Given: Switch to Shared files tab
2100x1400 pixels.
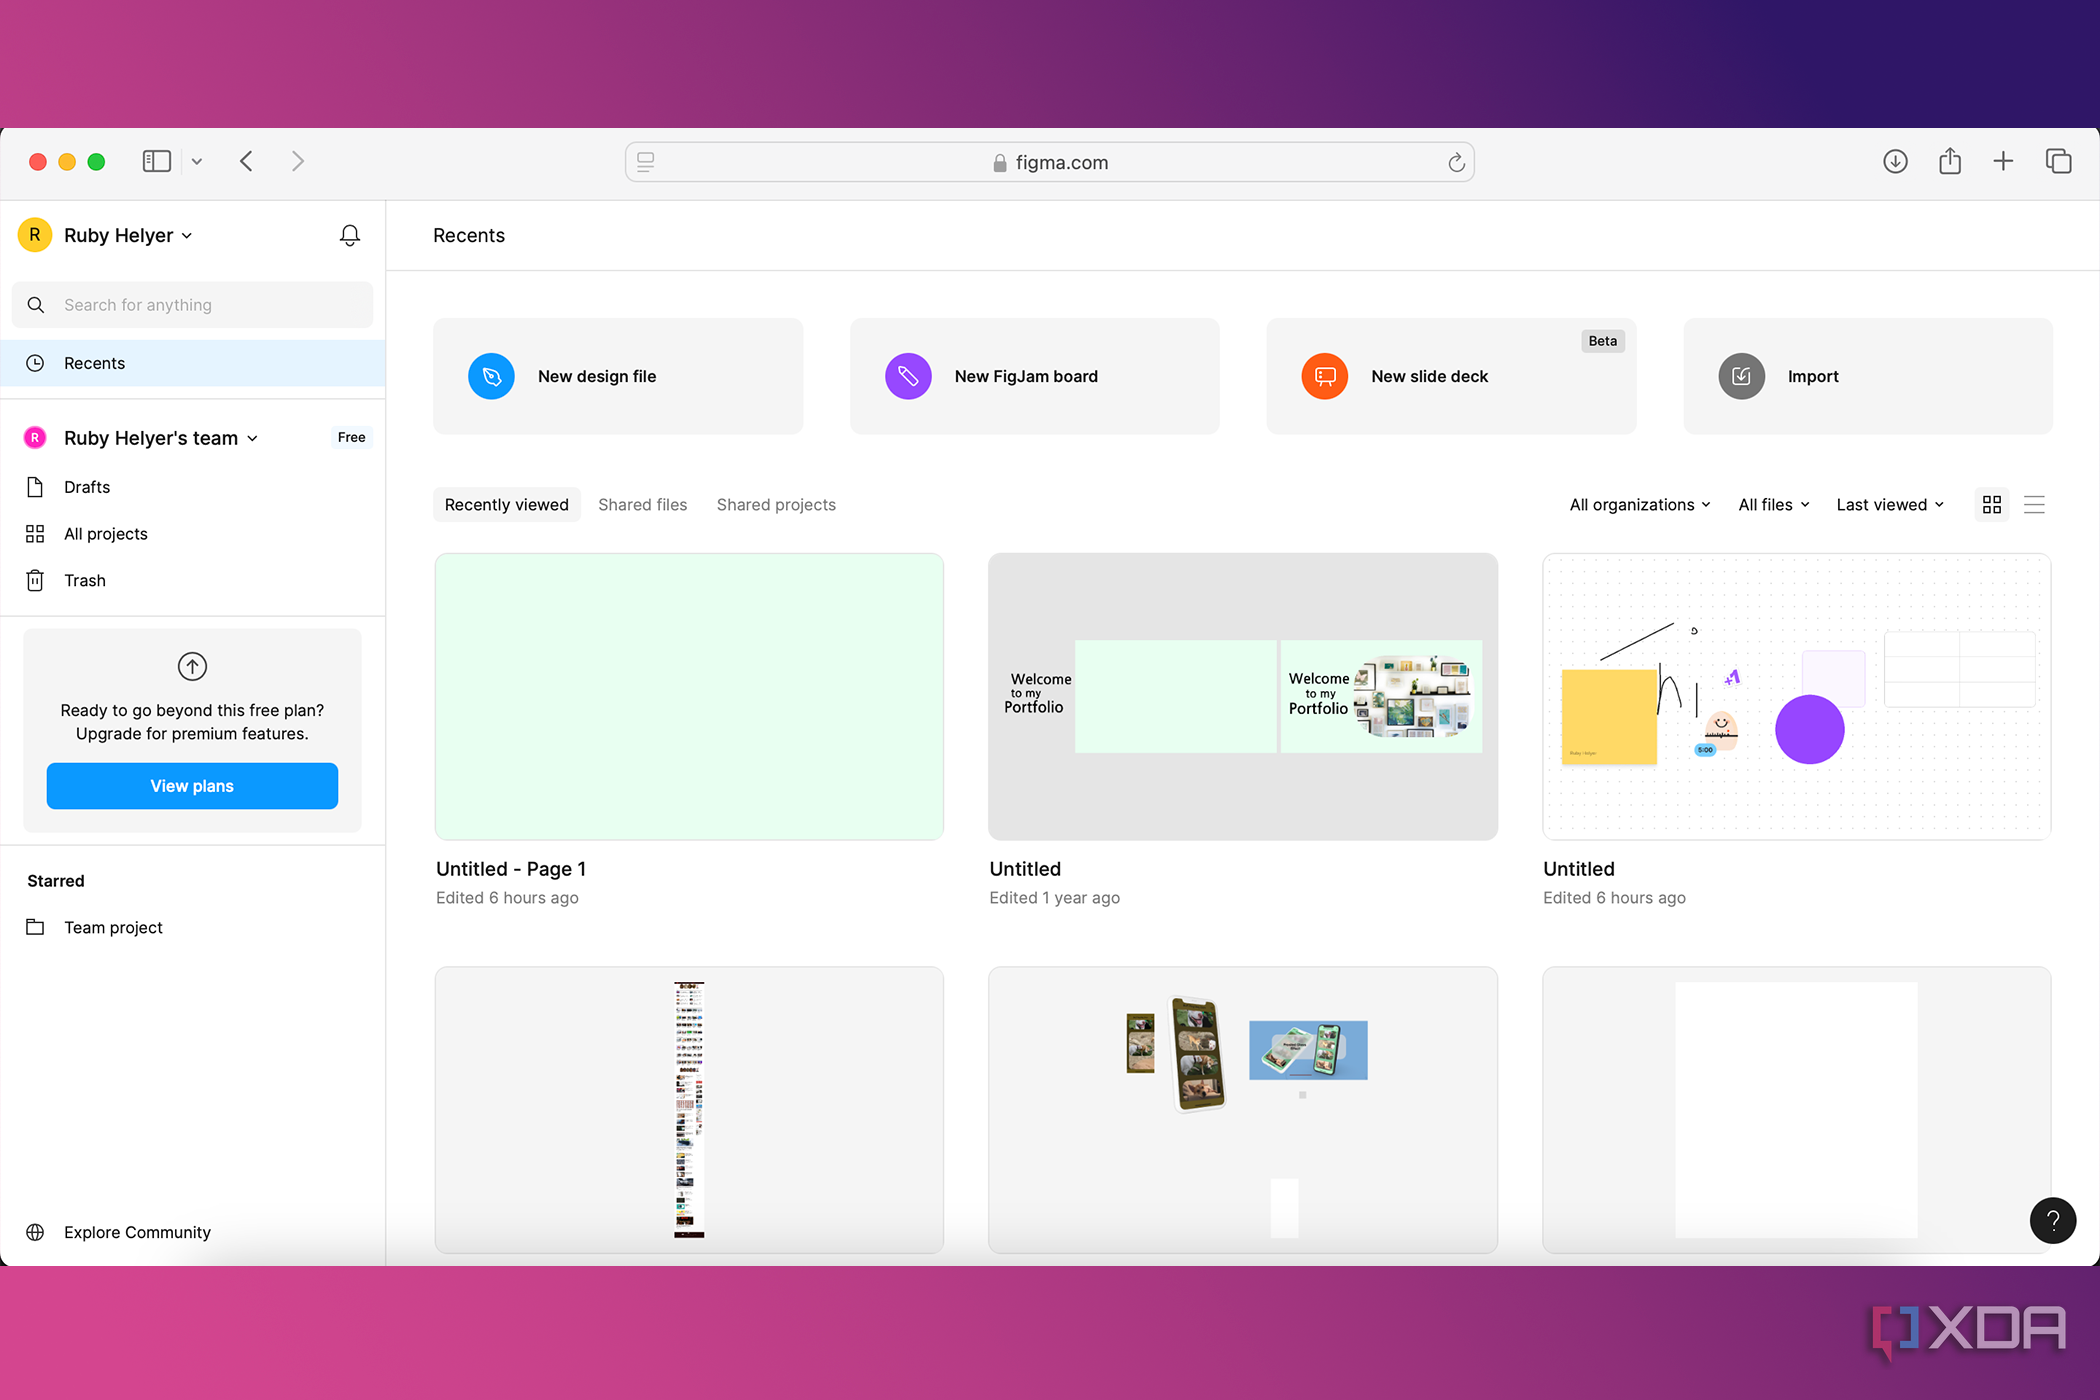Looking at the screenshot, I should tap(643, 505).
